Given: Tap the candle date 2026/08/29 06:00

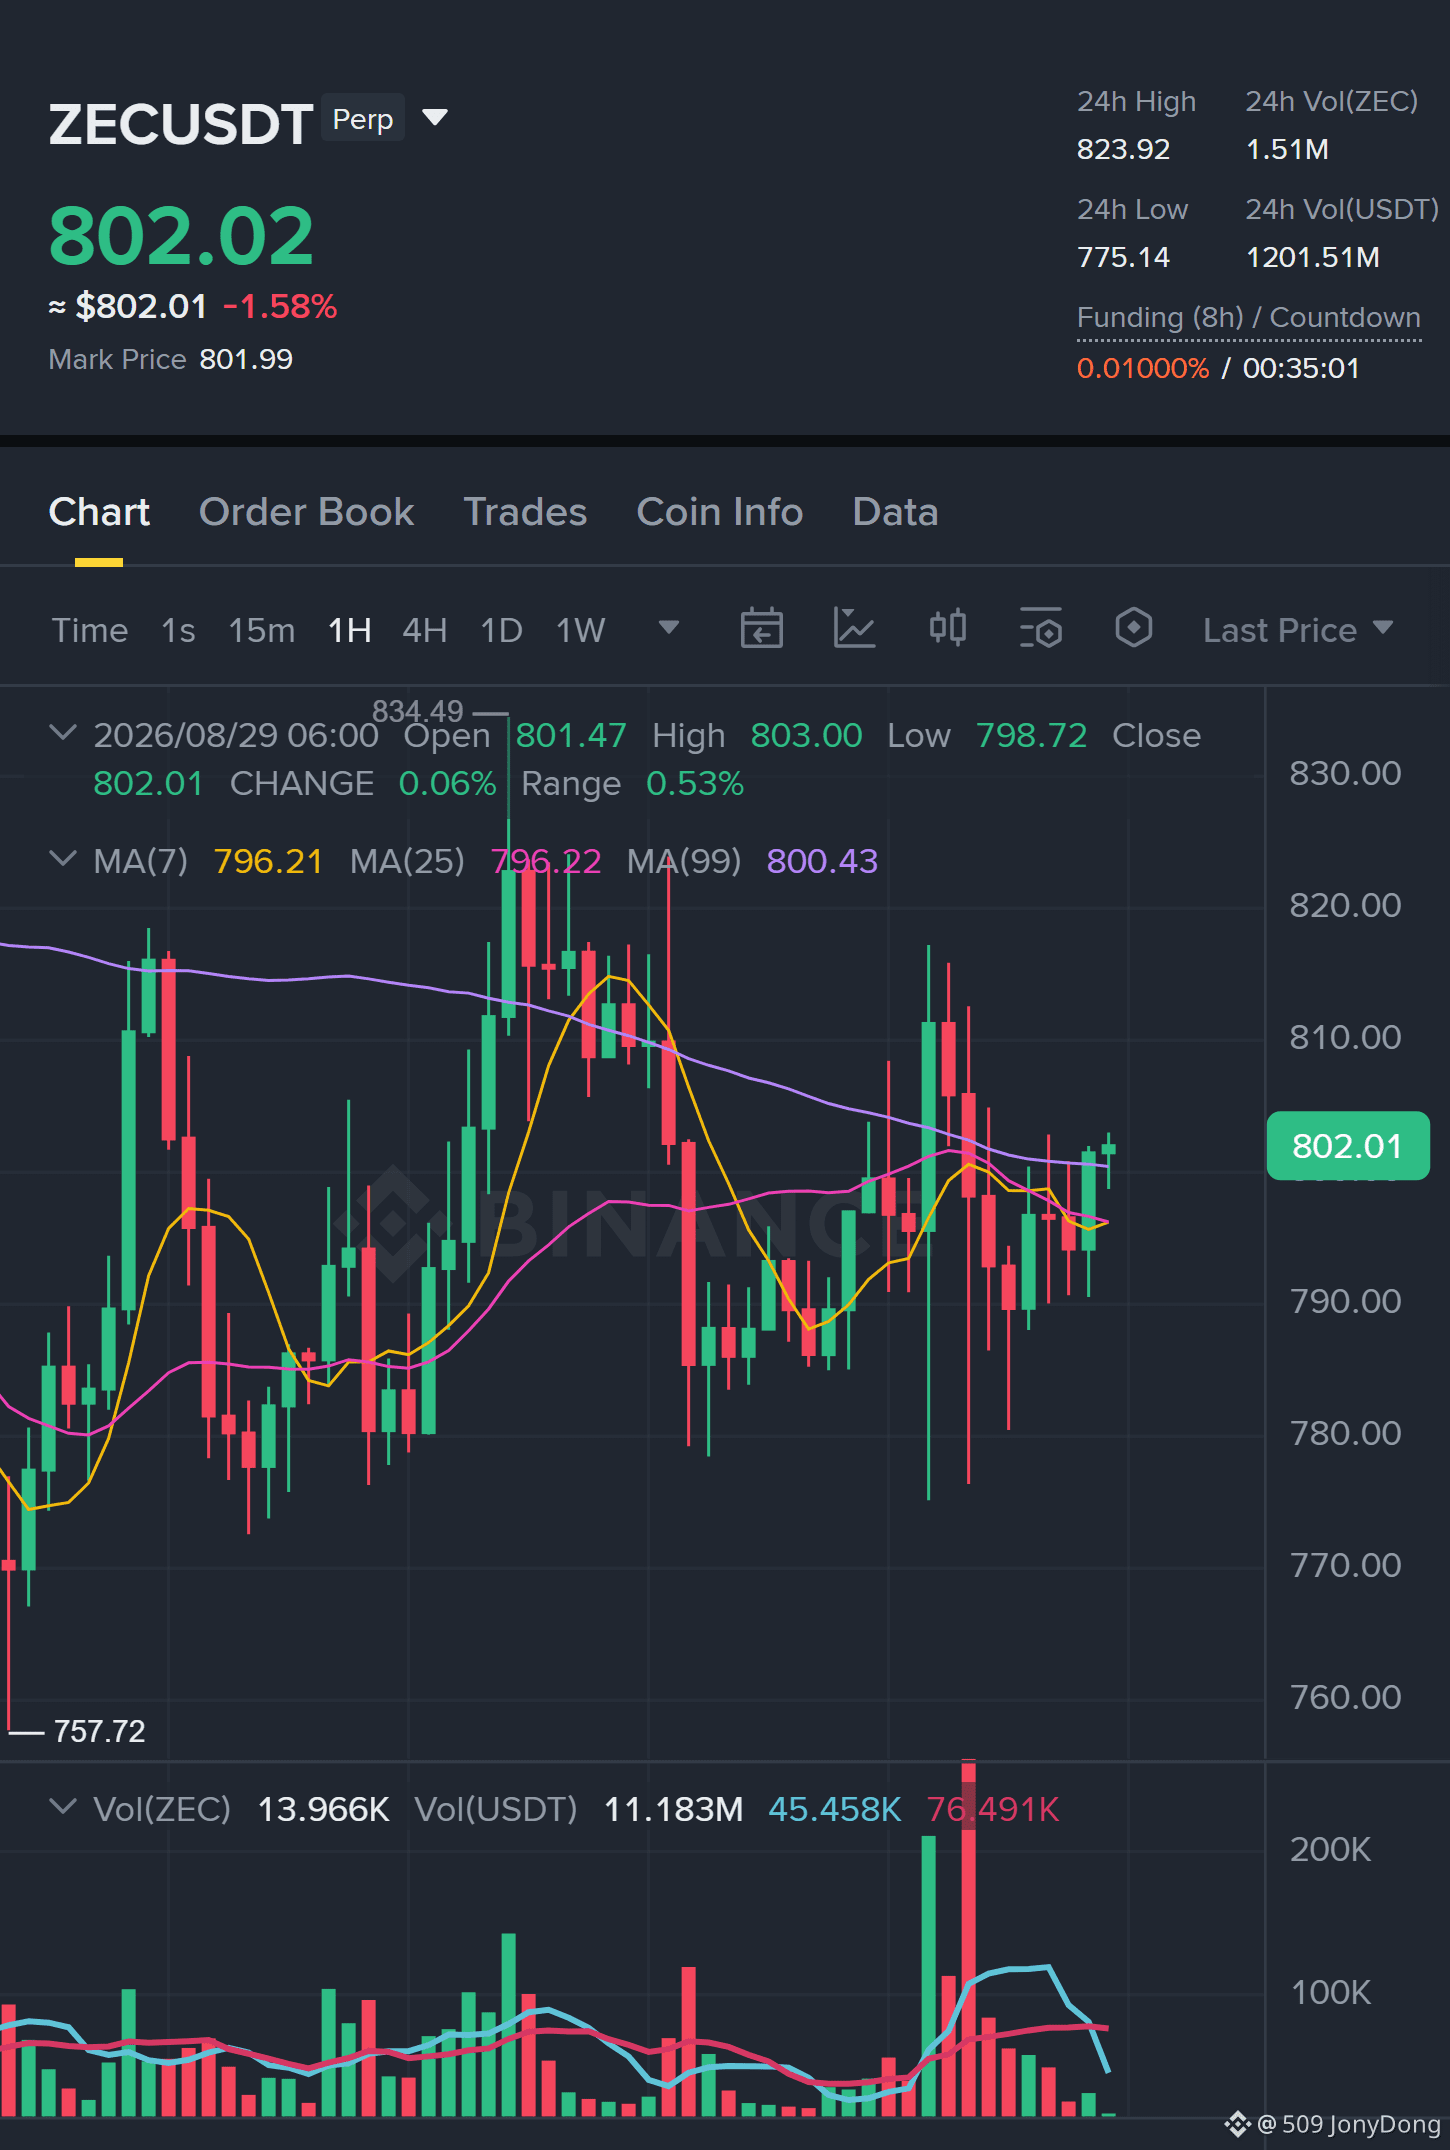Looking at the screenshot, I should click(236, 735).
